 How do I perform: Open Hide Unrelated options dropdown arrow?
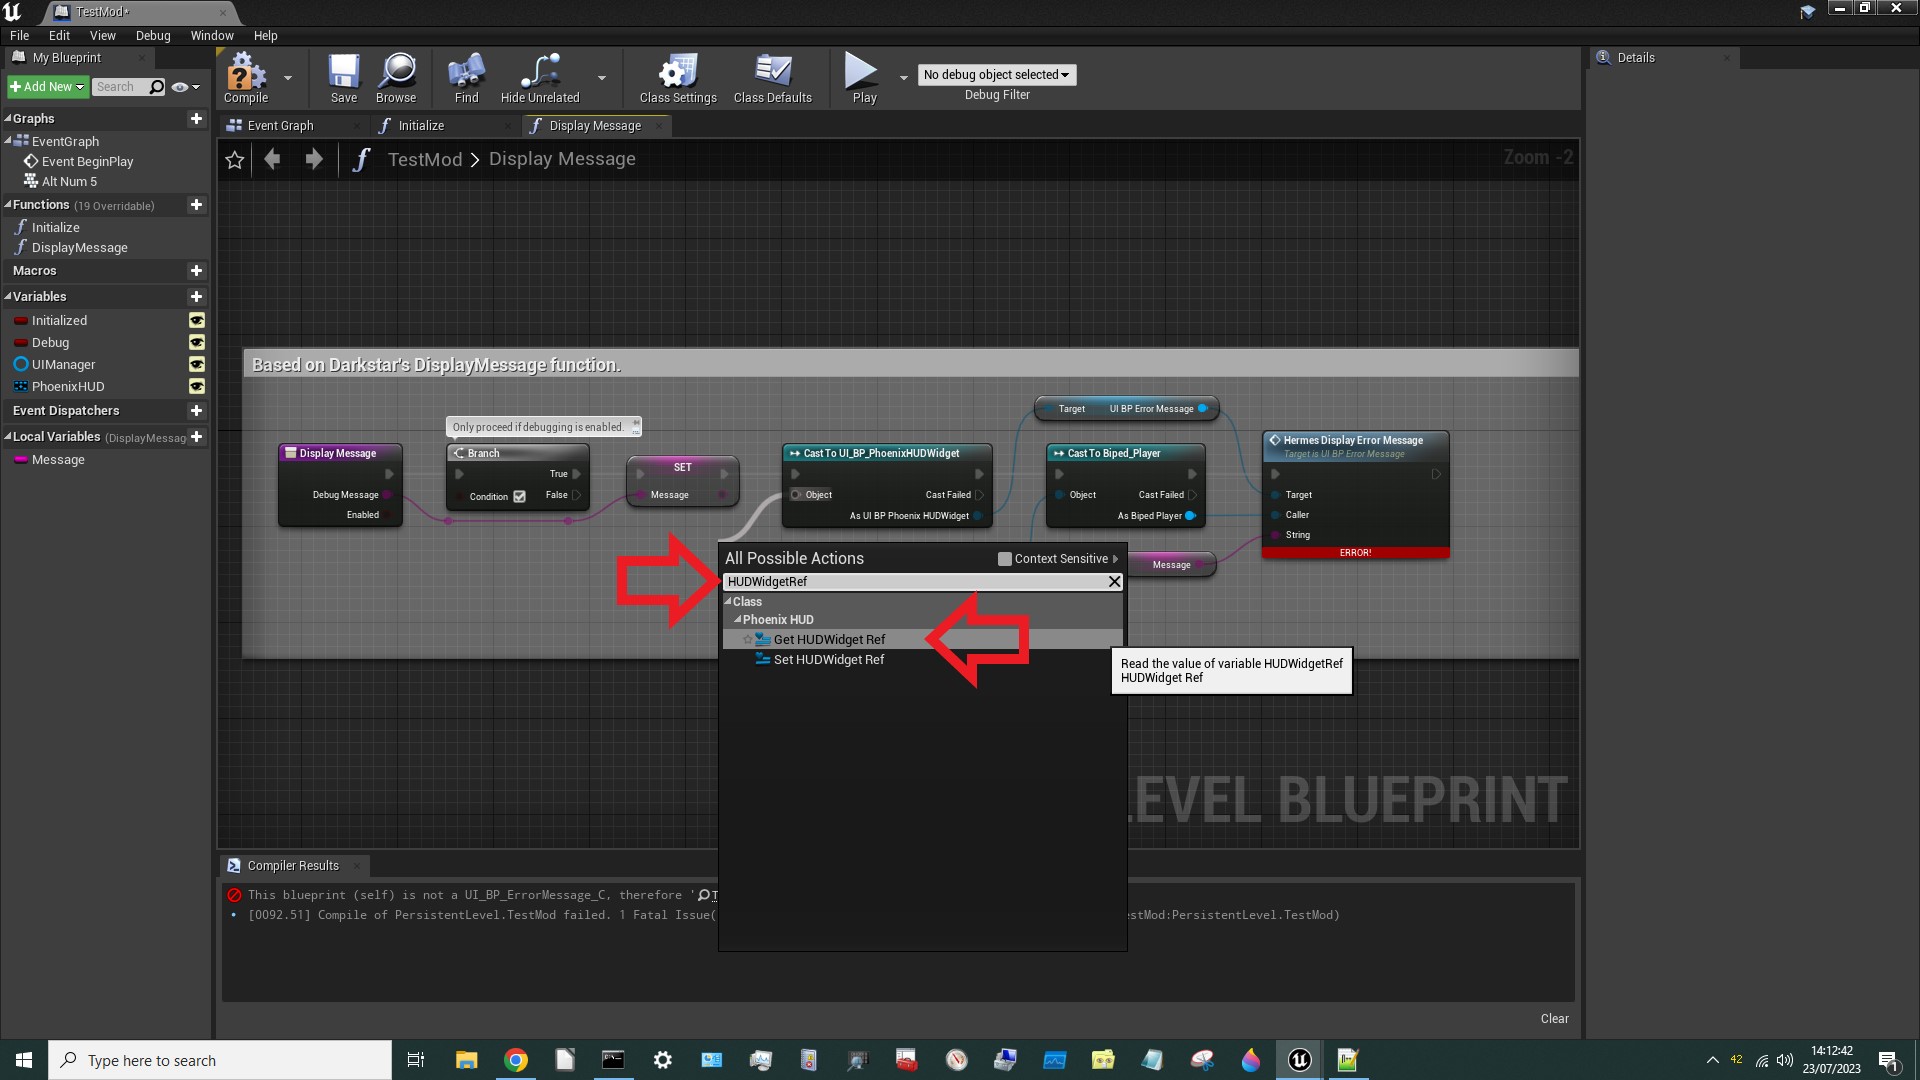pyautogui.click(x=602, y=78)
